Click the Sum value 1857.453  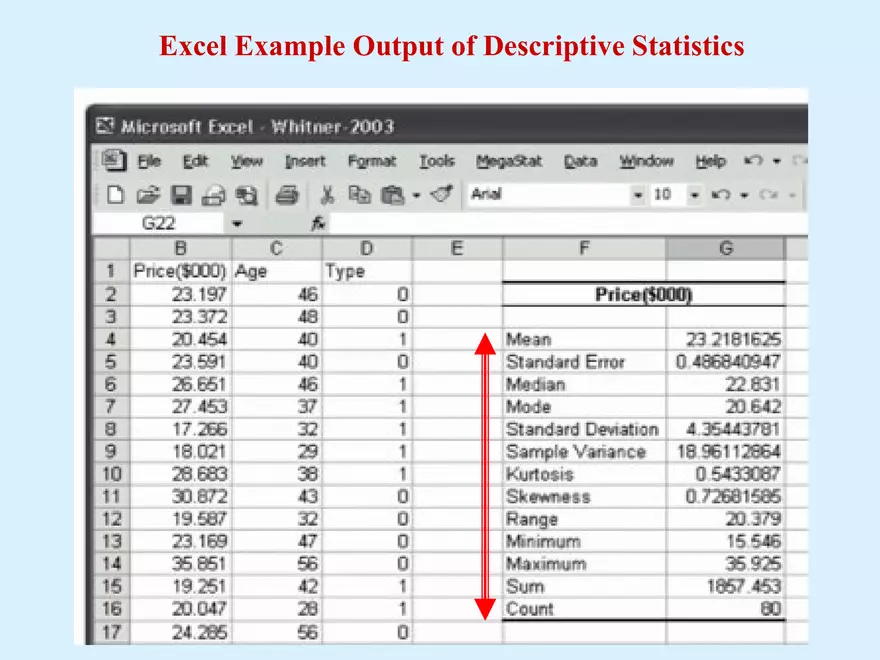pyautogui.click(x=726, y=586)
